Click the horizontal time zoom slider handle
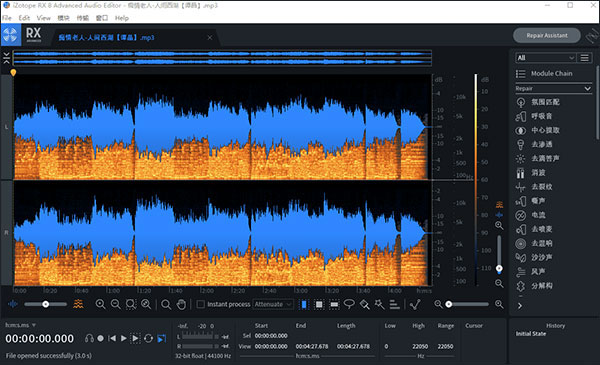 click(x=448, y=305)
